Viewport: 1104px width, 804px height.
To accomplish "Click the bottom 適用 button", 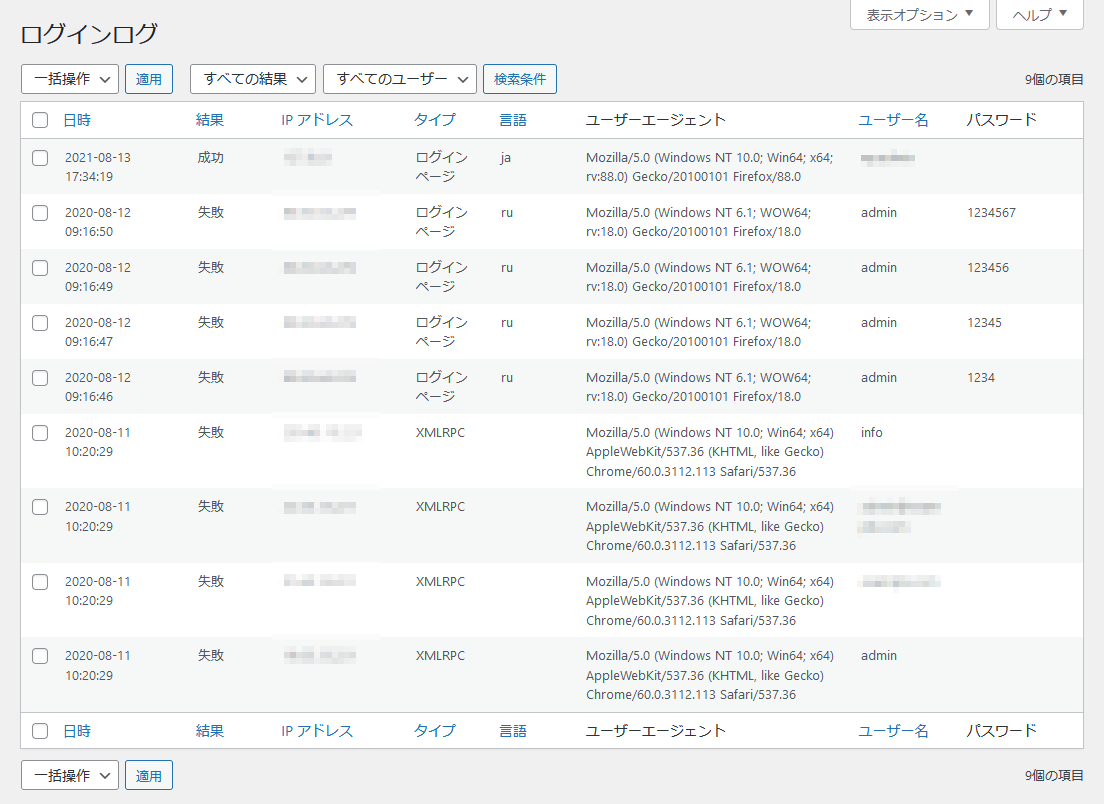I will click(149, 775).
